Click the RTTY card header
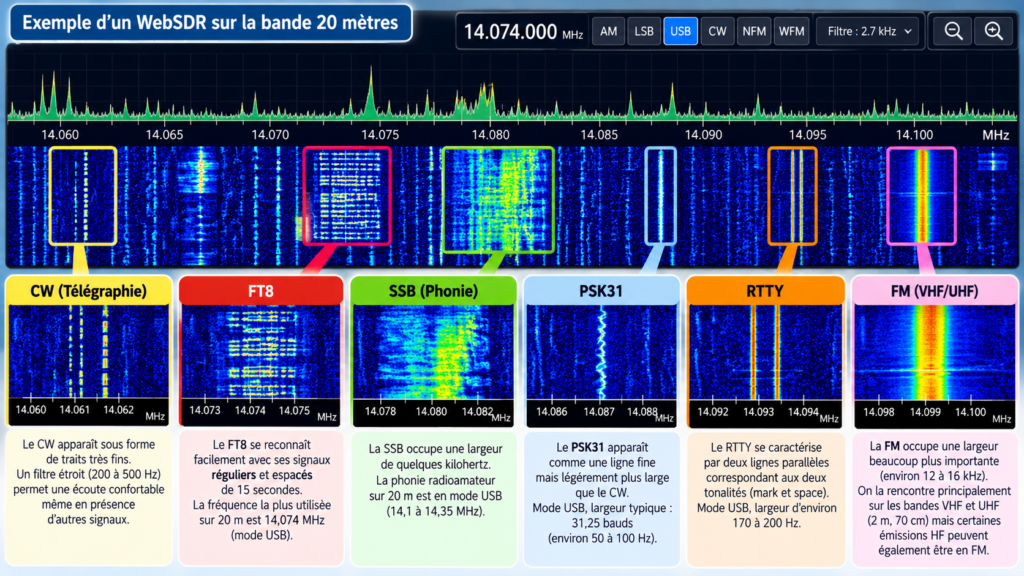Viewport: 1024px width, 576px height. (x=765, y=291)
